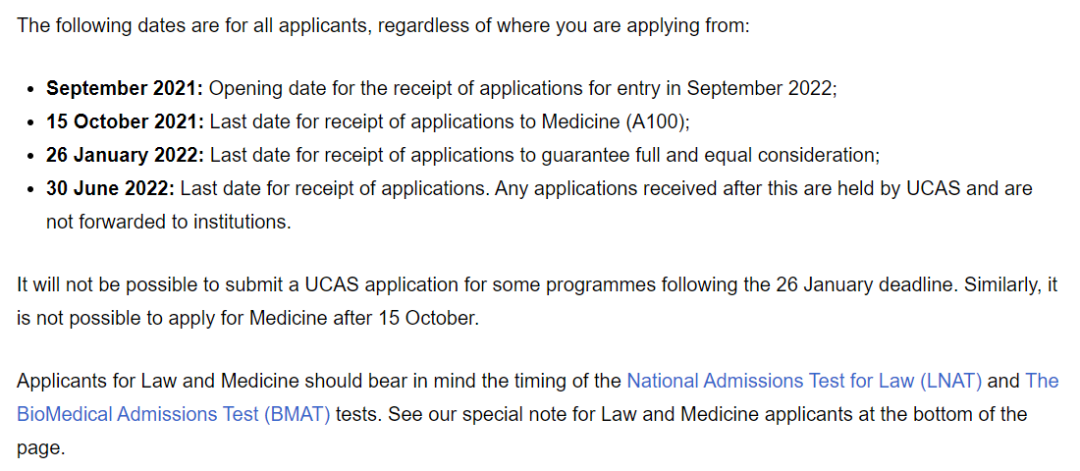
Task: Click the bold "September 2021:" date
Action: (x=125, y=89)
